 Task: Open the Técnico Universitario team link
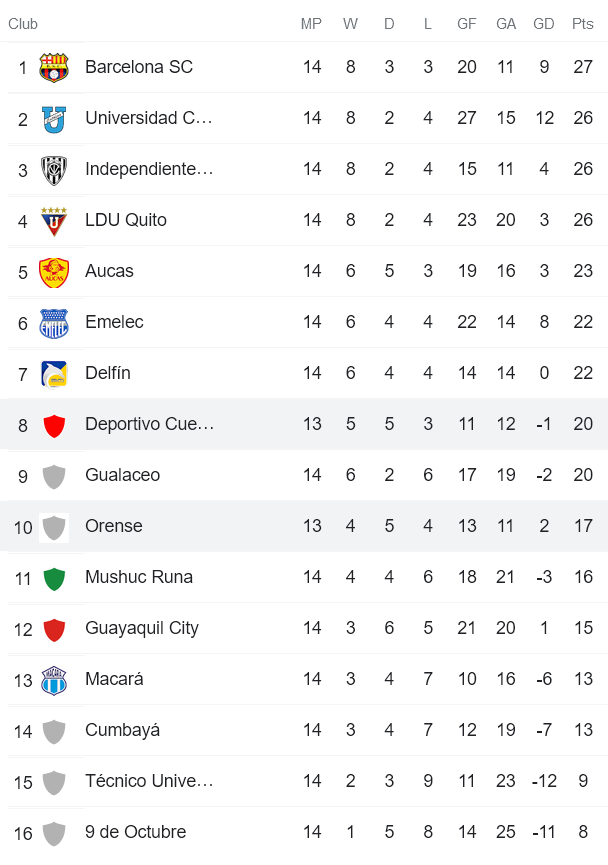(x=148, y=781)
